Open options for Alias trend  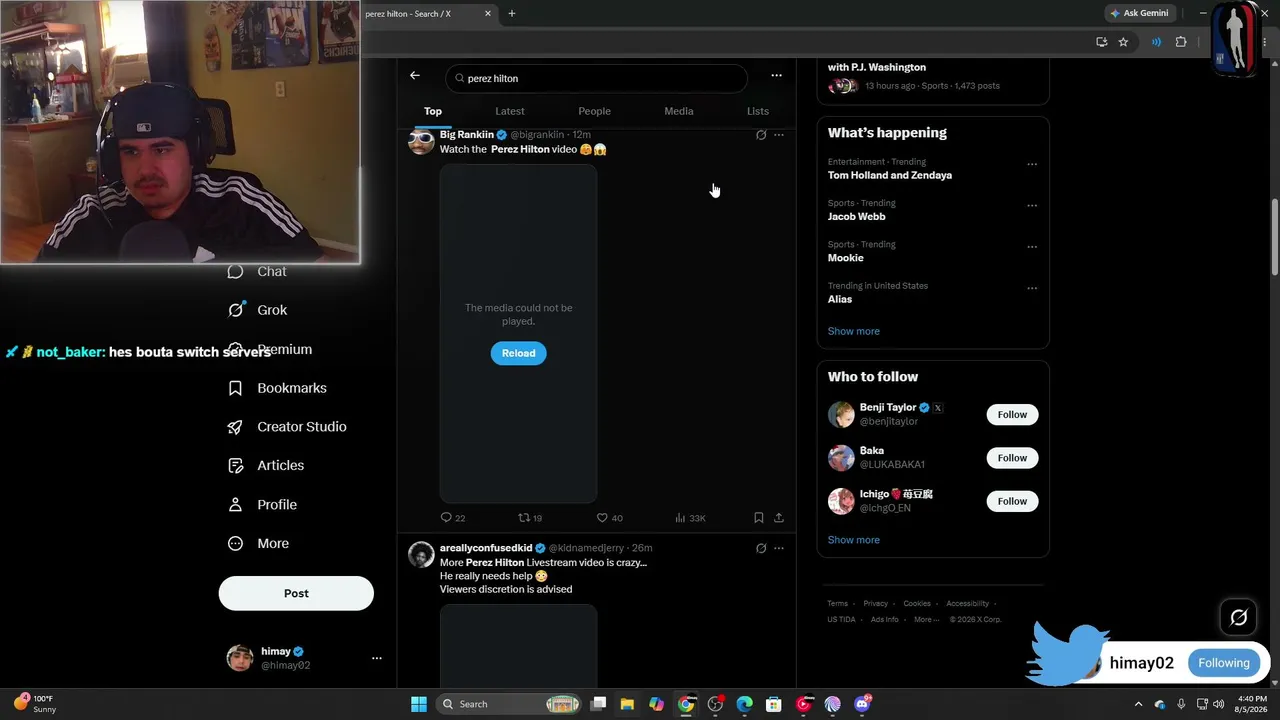(1032, 288)
